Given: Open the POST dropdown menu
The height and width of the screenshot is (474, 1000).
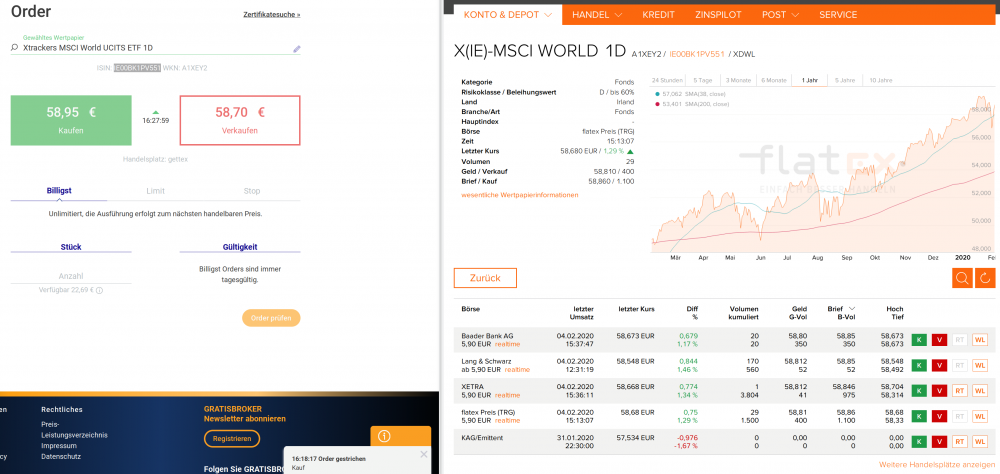Looking at the screenshot, I should (780, 15).
